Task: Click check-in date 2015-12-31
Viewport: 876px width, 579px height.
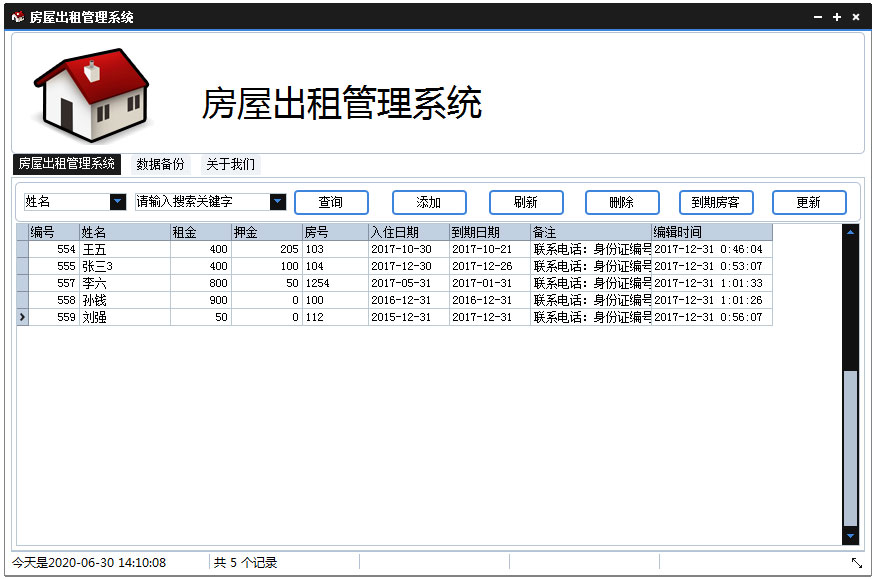Action: tap(409, 317)
